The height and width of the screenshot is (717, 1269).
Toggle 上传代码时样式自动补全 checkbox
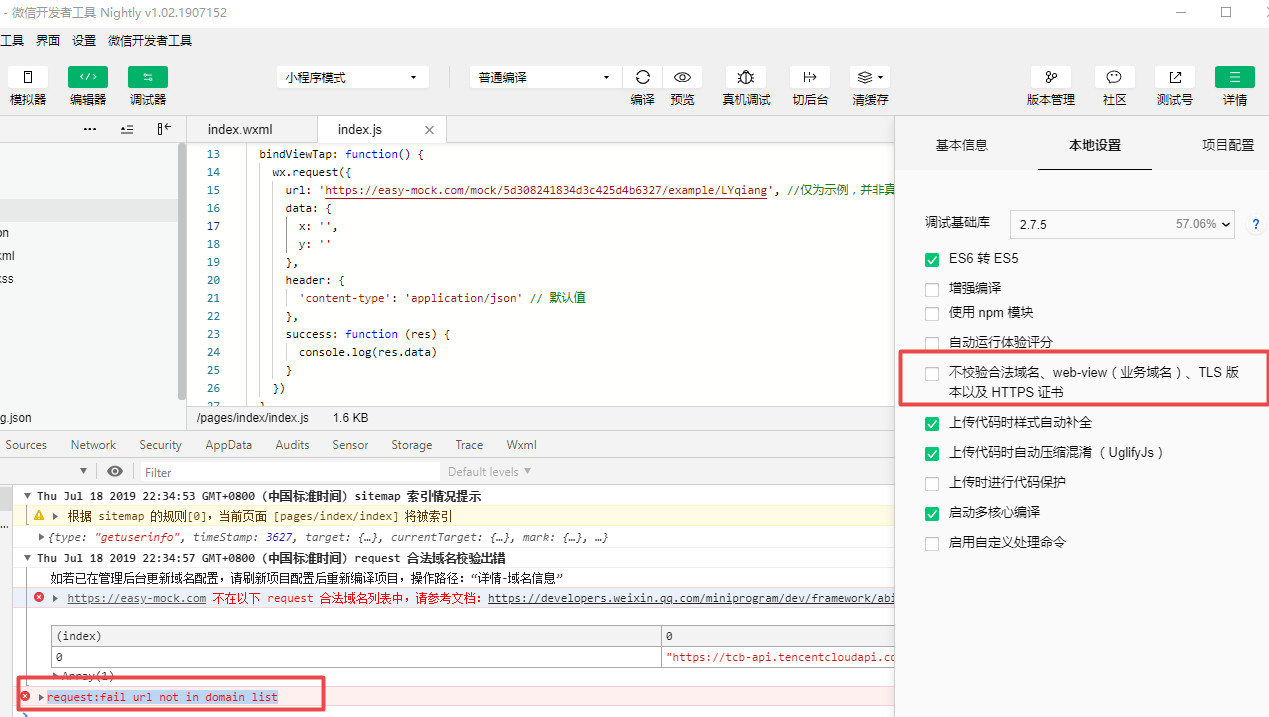click(x=932, y=423)
